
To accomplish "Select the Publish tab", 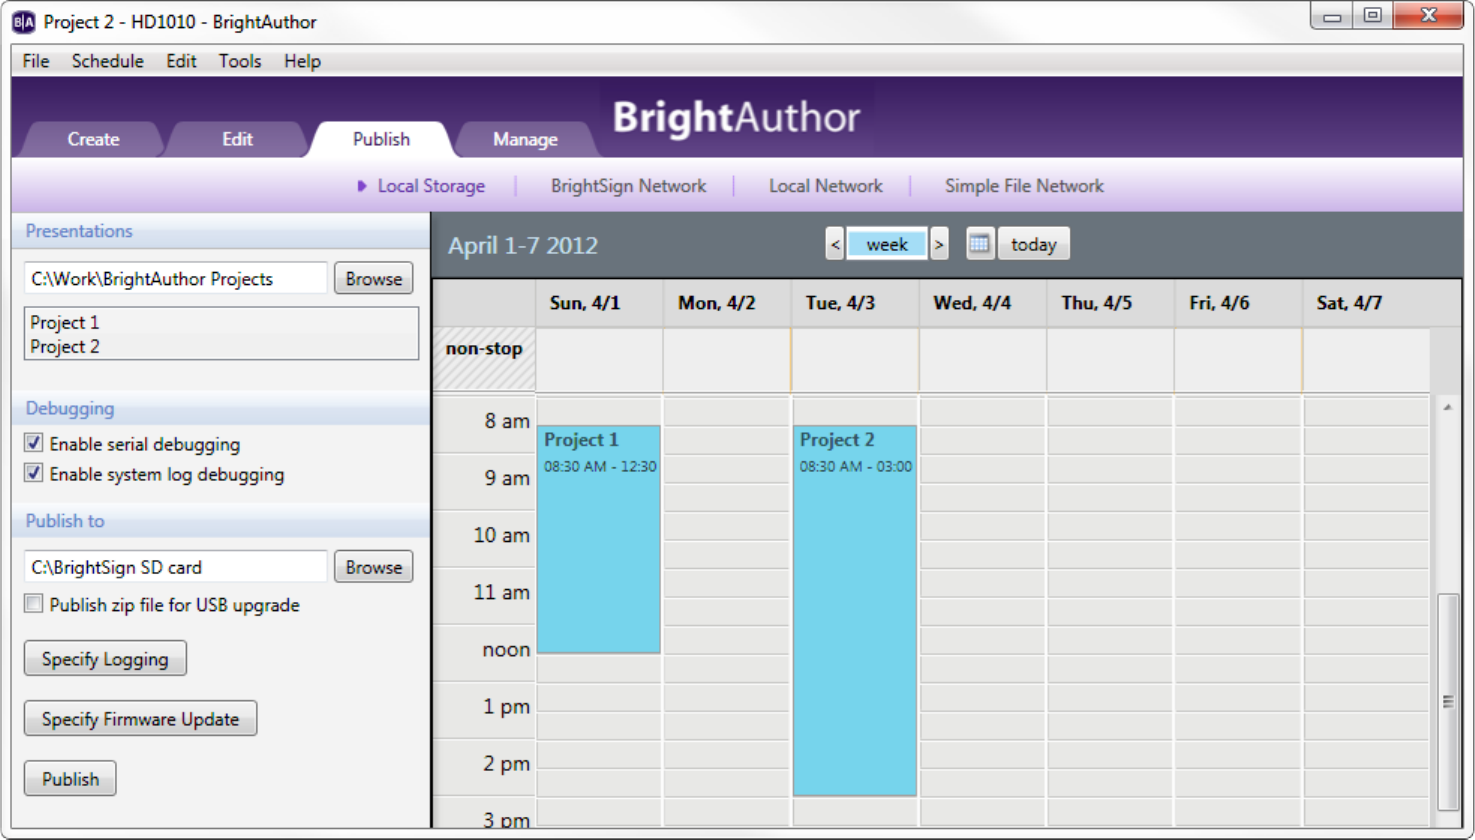I will point(381,139).
